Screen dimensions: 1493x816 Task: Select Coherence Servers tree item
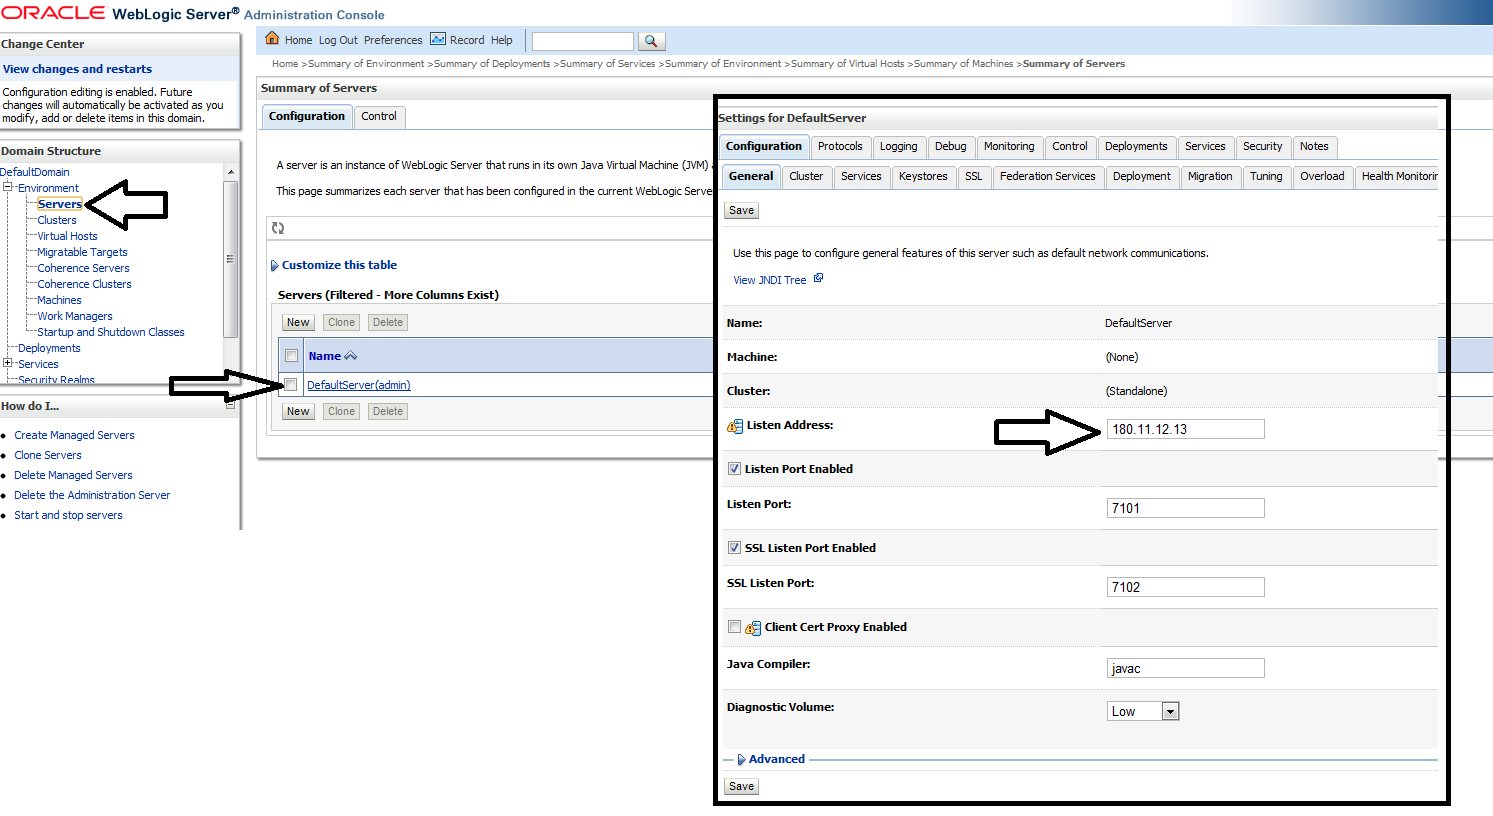pyautogui.click(x=83, y=268)
